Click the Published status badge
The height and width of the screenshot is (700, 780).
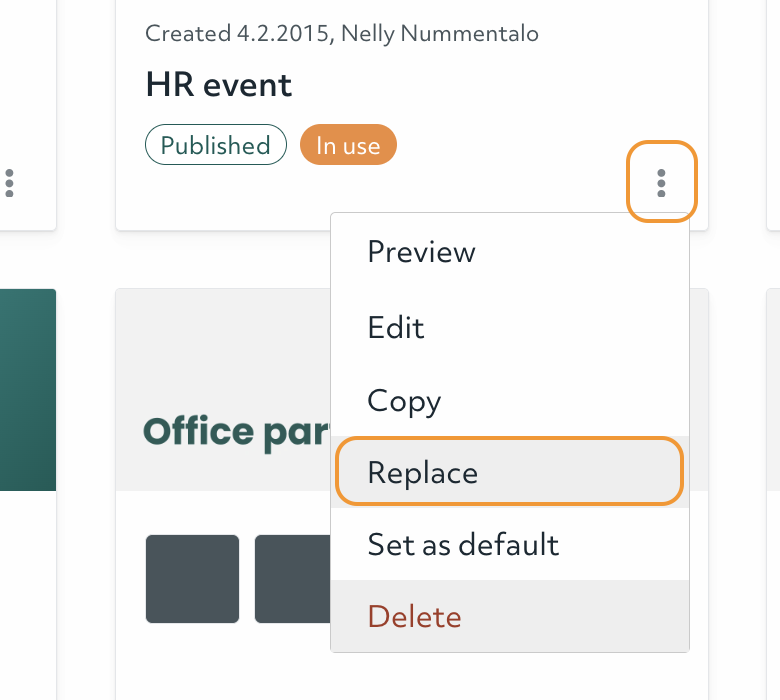pyautogui.click(x=216, y=145)
